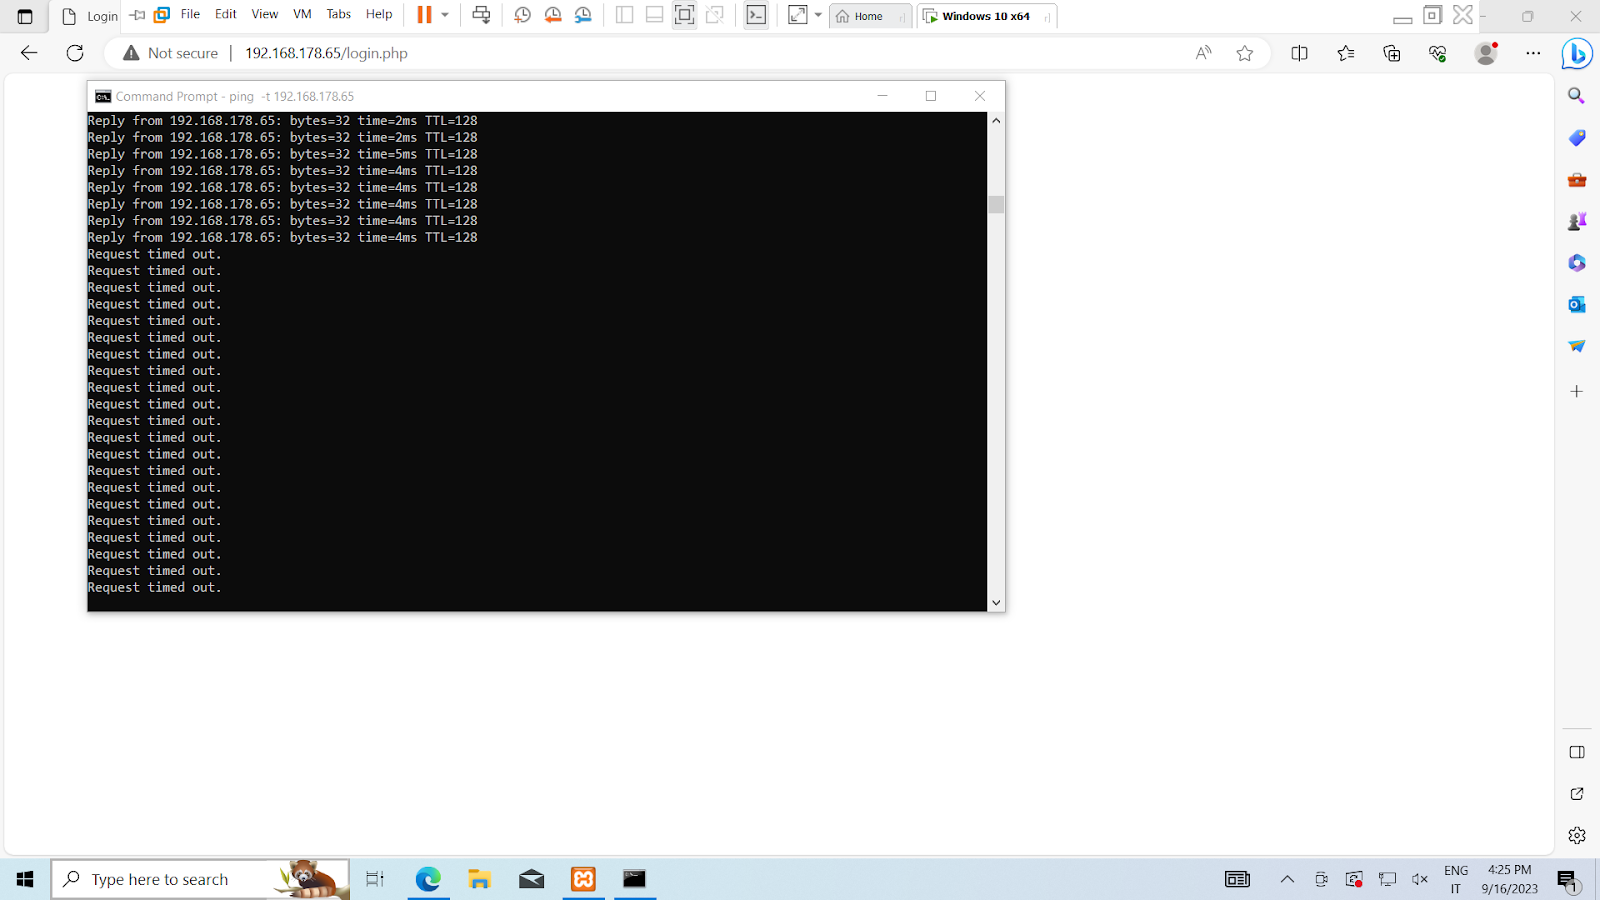Open the VM menu
1600x900 pixels.
tap(302, 14)
